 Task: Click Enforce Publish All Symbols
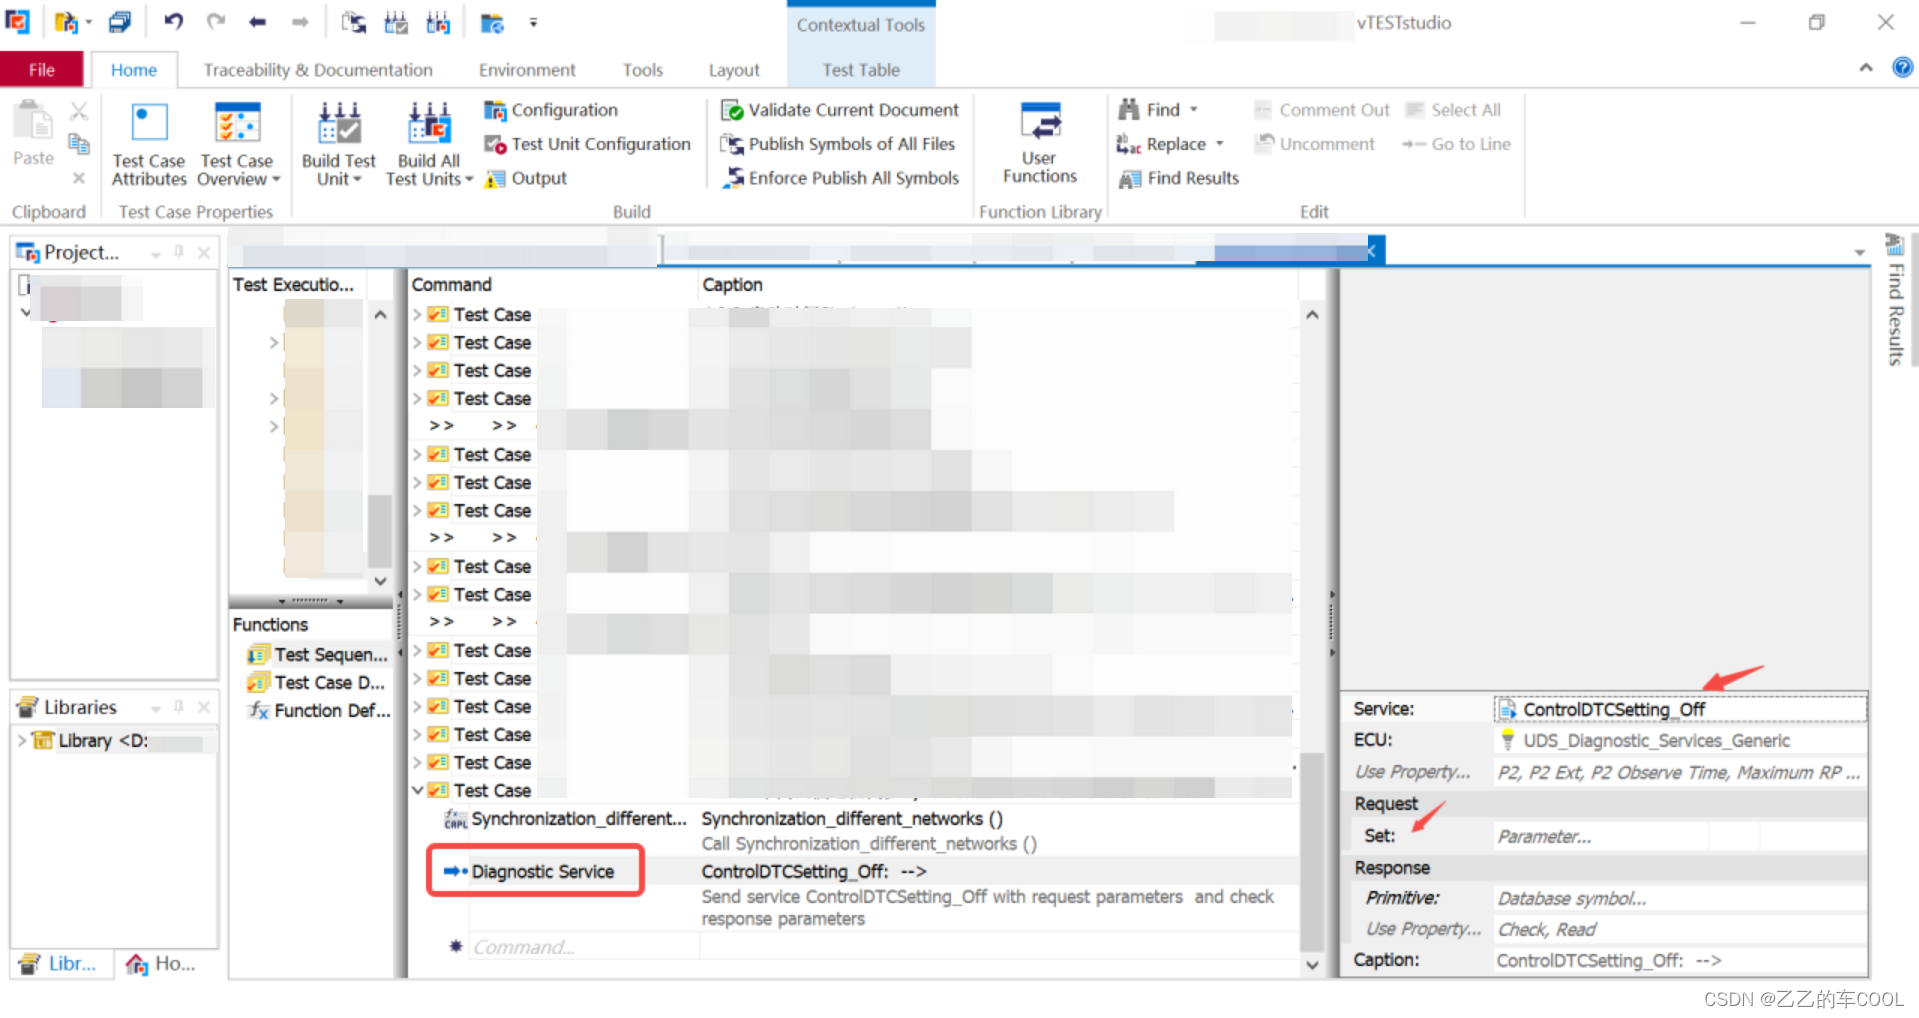point(840,178)
